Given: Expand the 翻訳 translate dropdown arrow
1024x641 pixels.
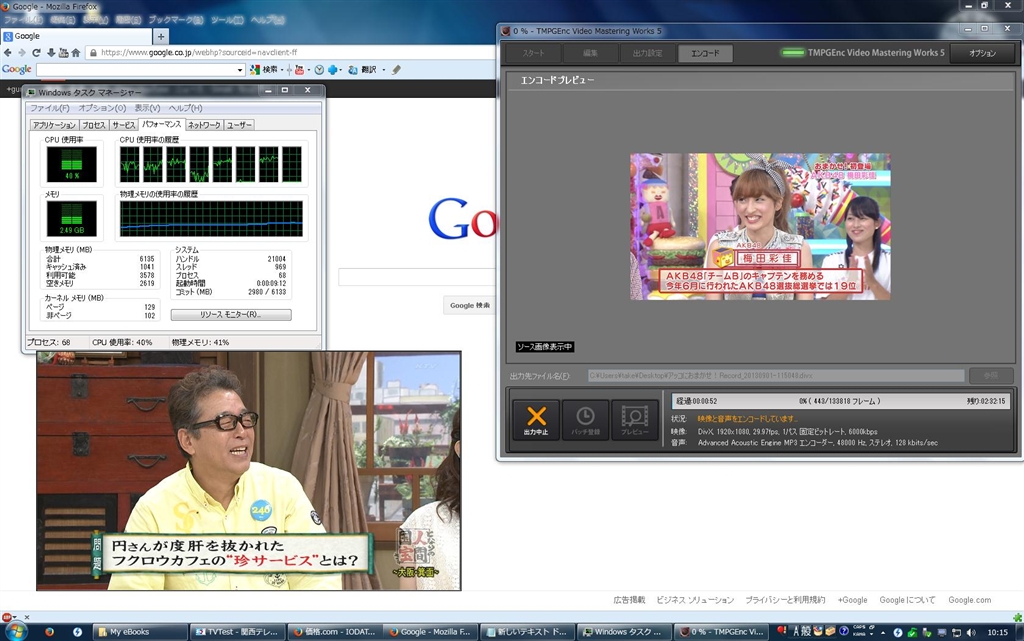Looking at the screenshot, I should 383,70.
